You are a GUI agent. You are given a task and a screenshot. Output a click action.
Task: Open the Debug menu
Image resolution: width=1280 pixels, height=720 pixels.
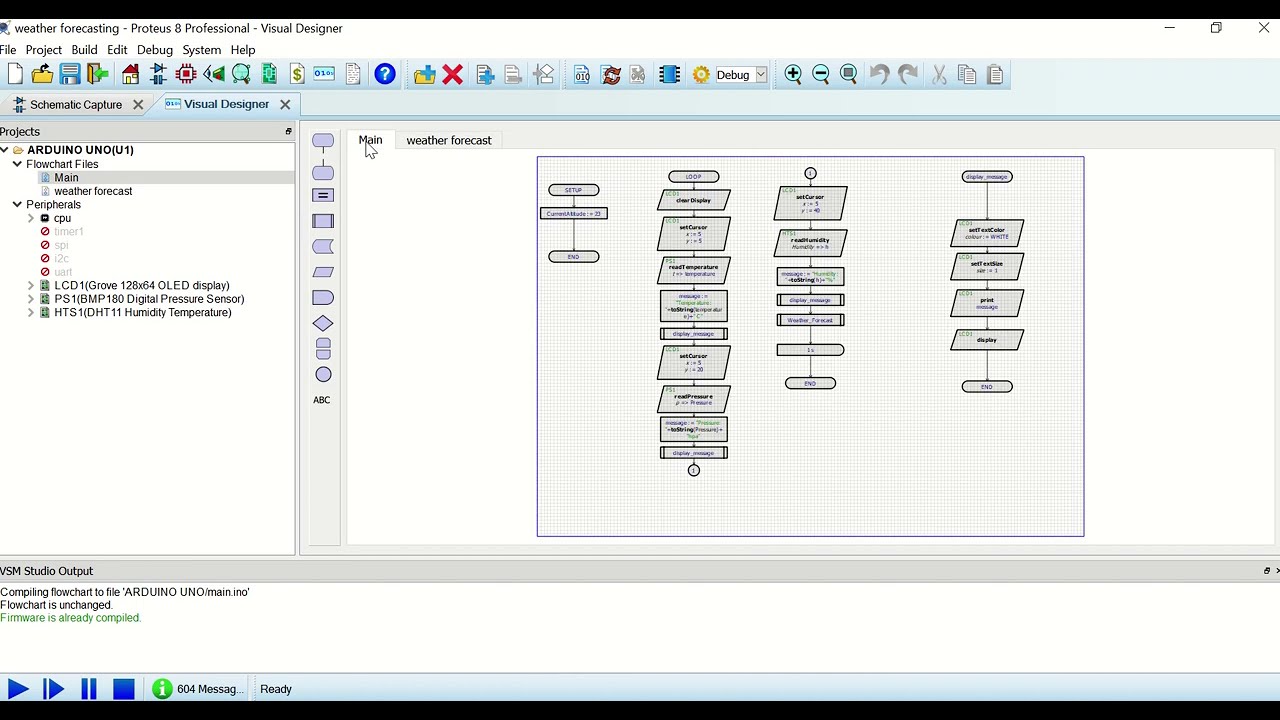point(155,50)
